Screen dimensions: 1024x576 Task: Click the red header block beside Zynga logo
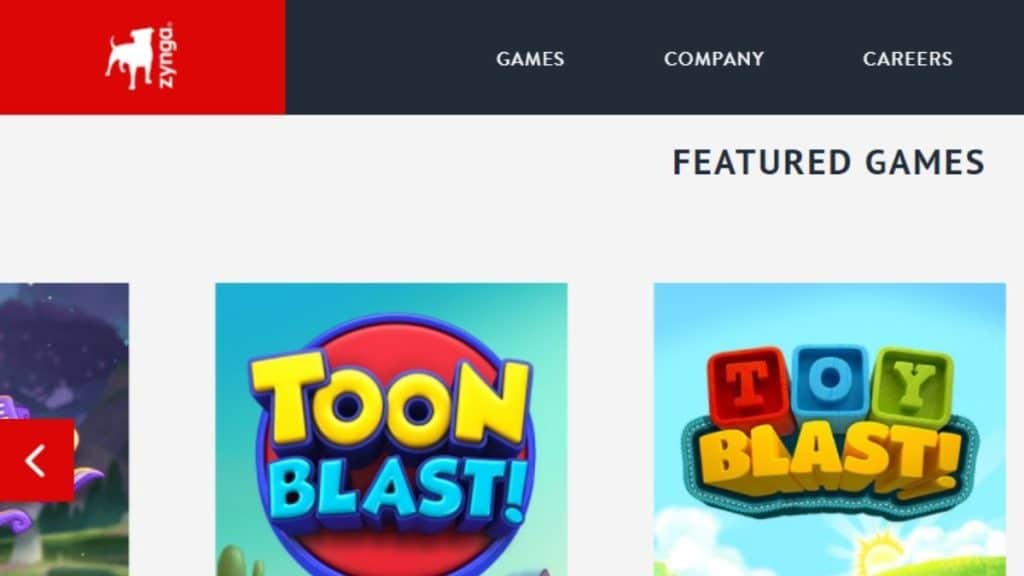(x=142, y=57)
